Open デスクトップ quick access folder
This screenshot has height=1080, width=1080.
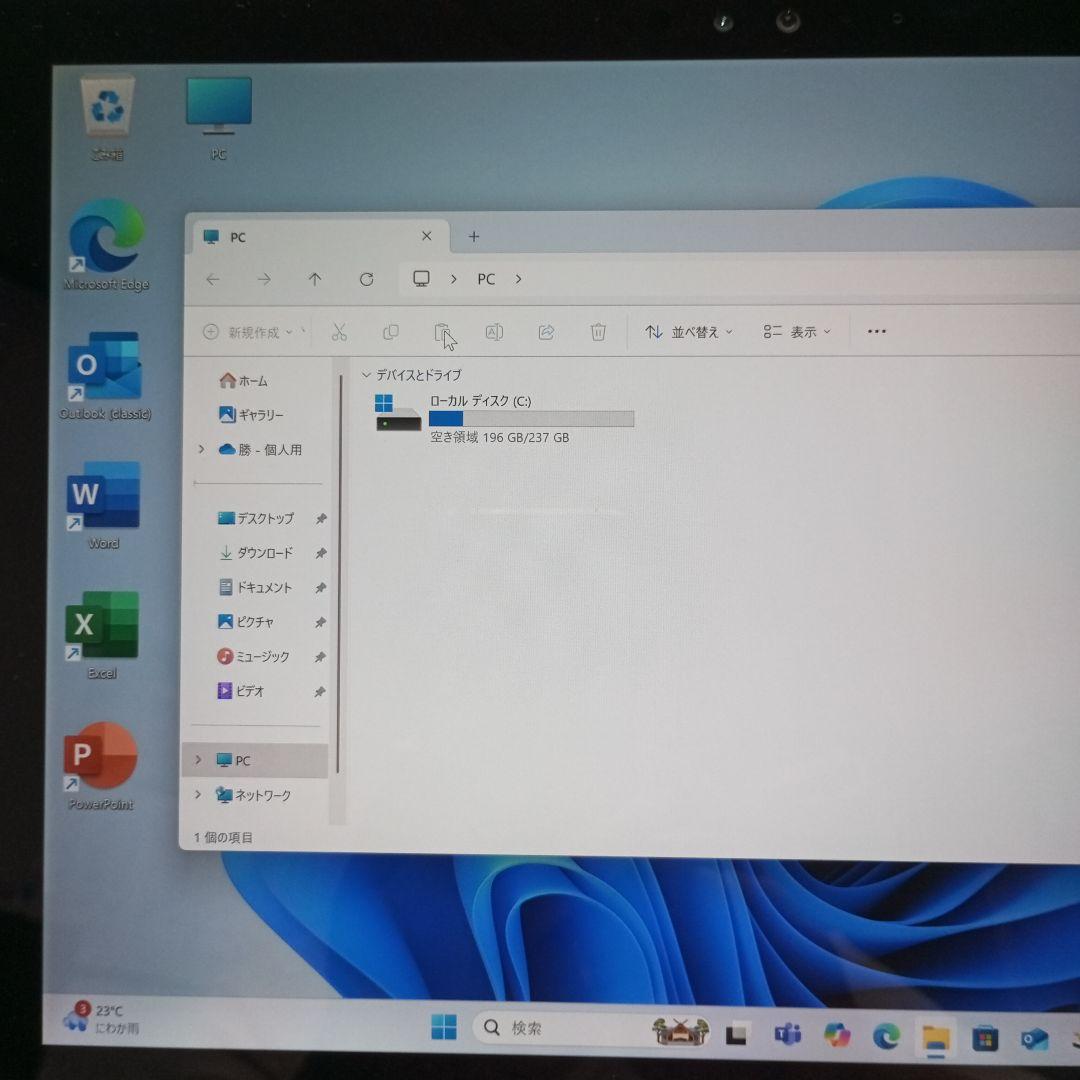(256, 518)
